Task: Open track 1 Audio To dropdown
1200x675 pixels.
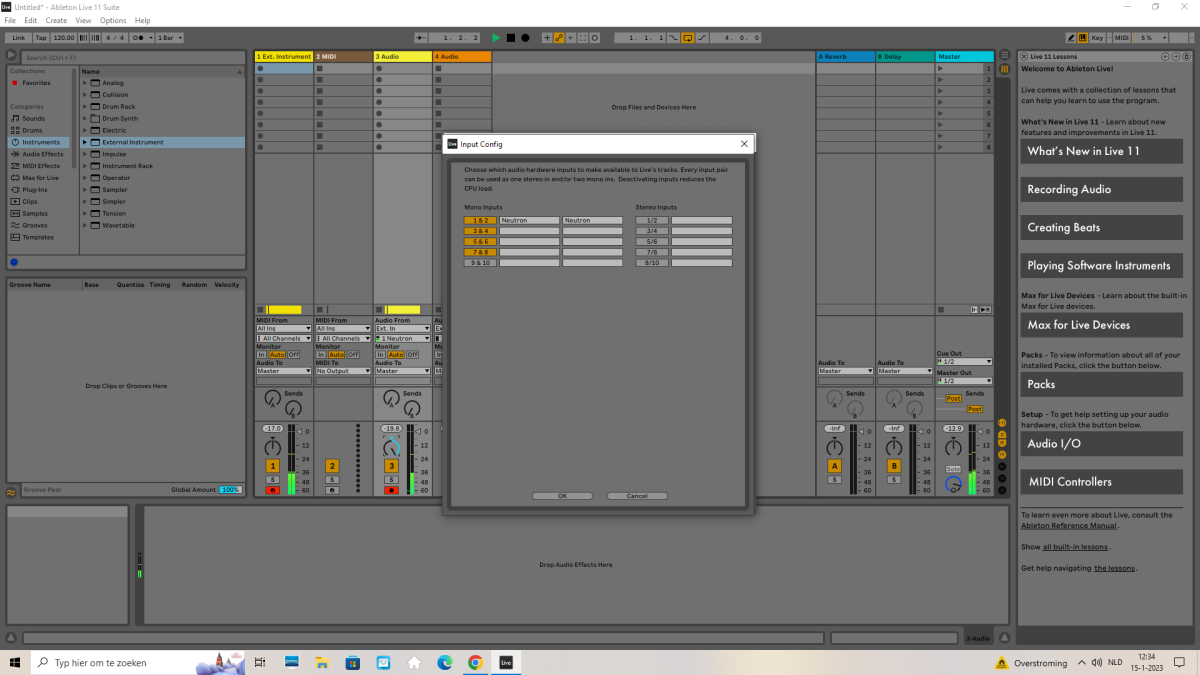Action: click(284, 371)
